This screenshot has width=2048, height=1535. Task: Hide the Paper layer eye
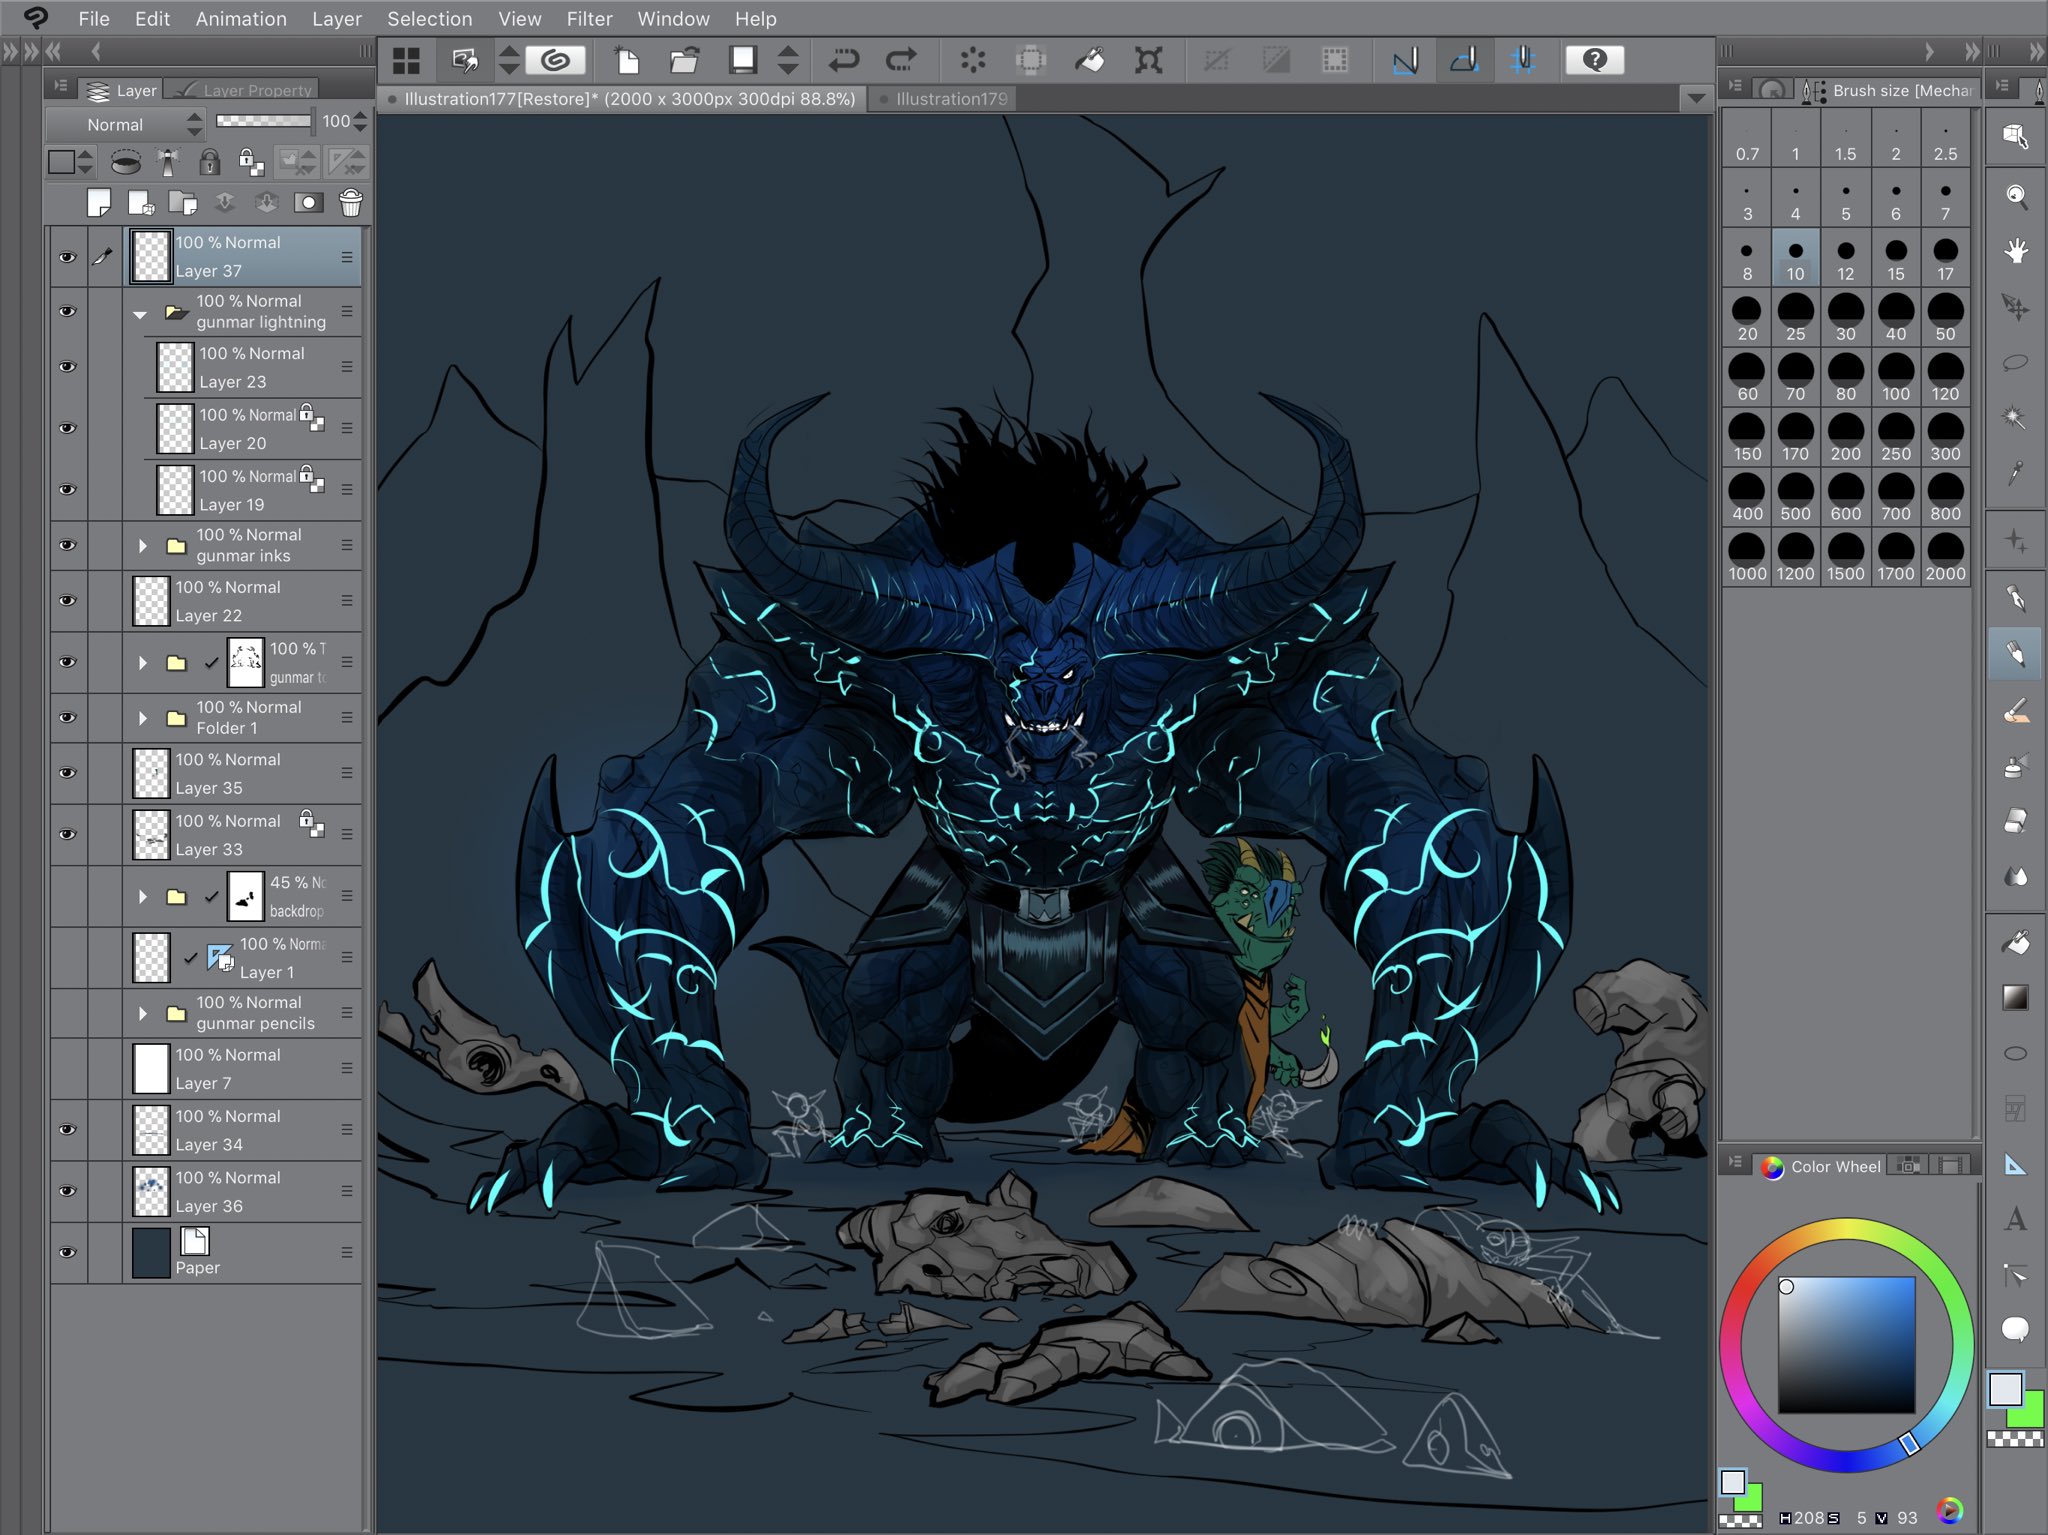point(68,1253)
